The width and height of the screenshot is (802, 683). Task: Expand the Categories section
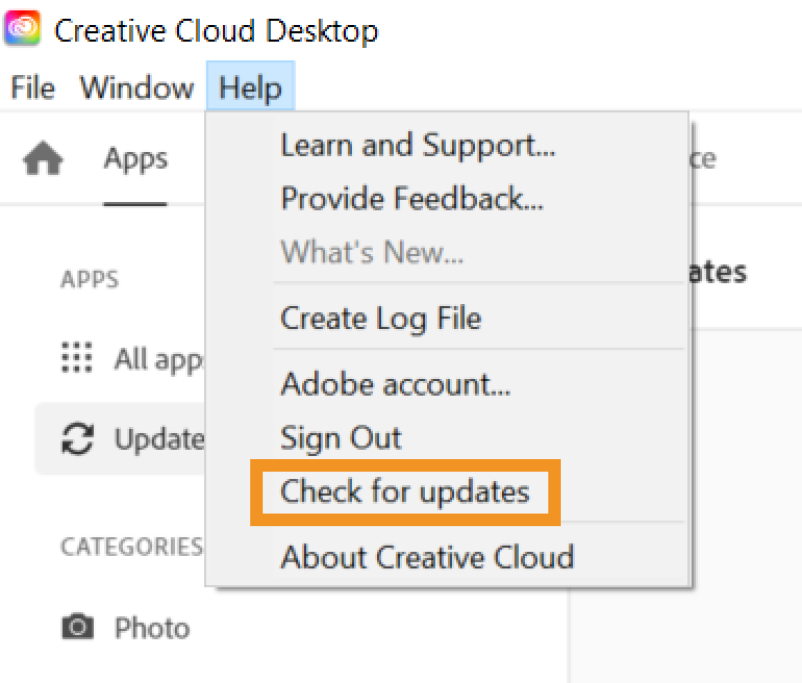click(x=131, y=546)
